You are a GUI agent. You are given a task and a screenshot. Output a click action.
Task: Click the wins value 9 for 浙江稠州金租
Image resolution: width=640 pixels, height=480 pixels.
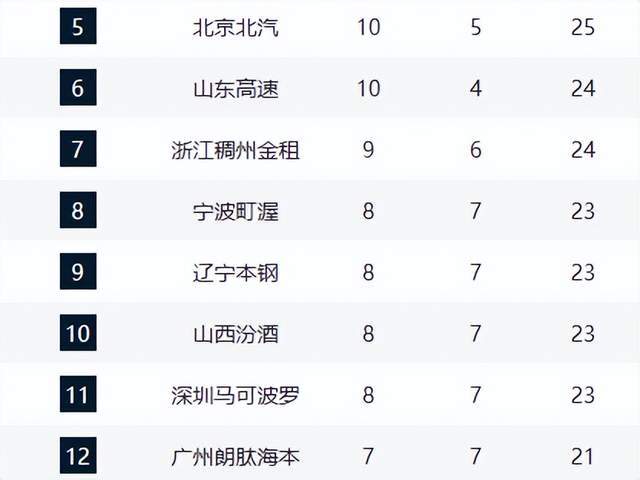[x=368, y=150]
